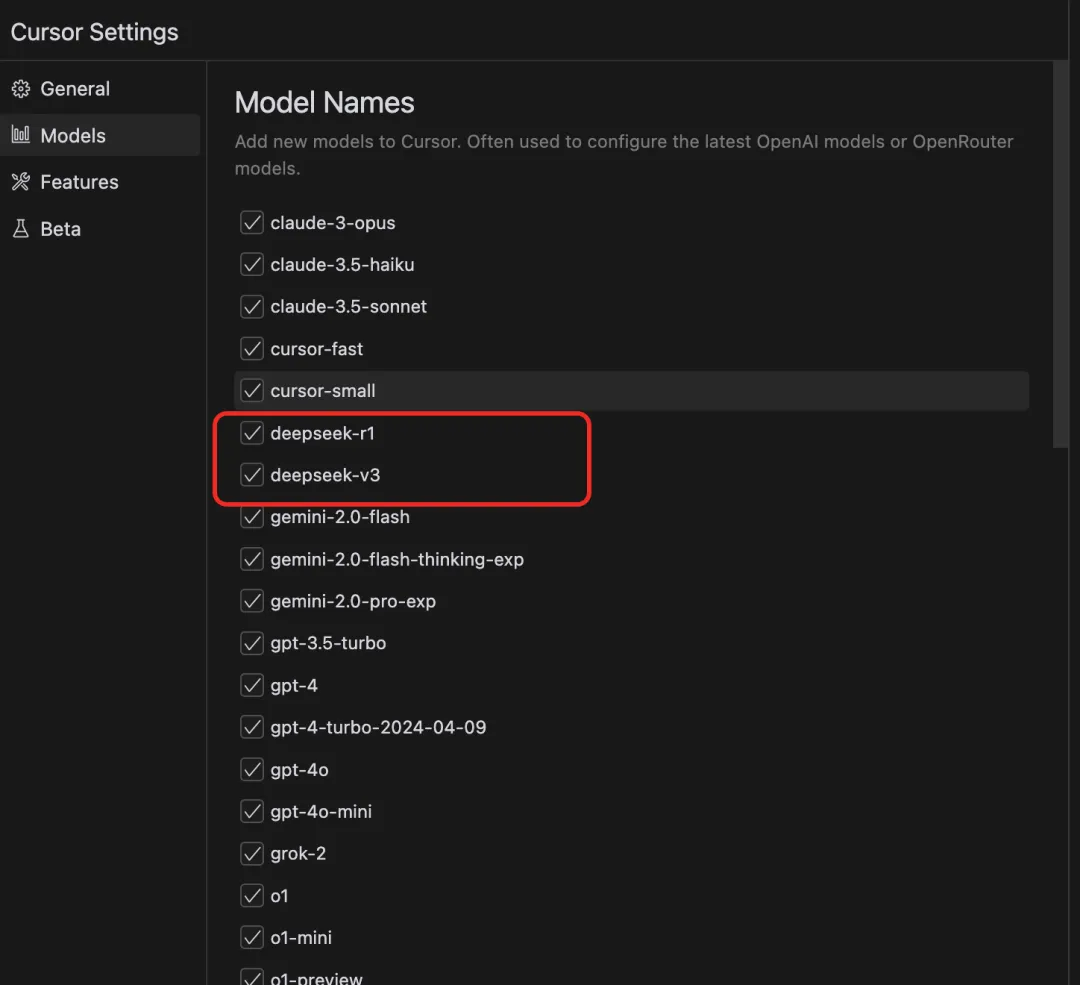1080x985 pixels.
Task: Click the gemini-2.0-pro-exp label
Action: (353, 601)
